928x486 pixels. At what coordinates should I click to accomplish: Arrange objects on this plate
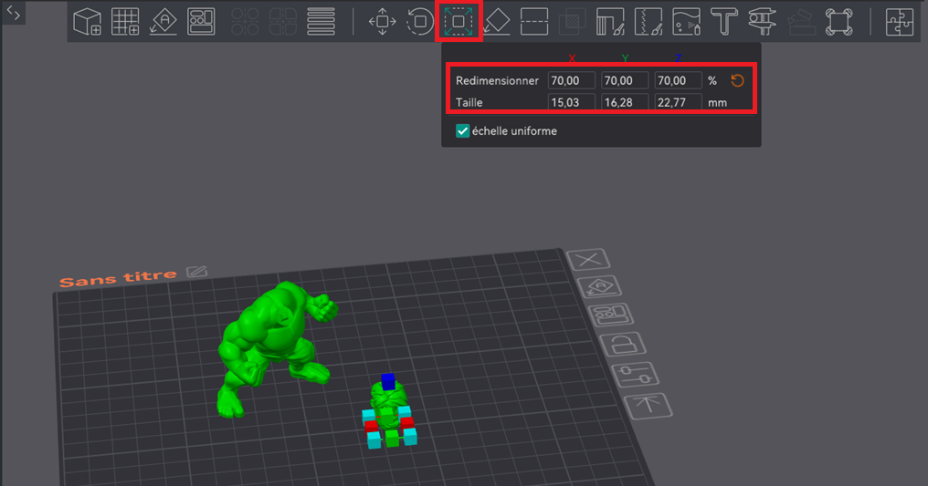coord(611,315)
